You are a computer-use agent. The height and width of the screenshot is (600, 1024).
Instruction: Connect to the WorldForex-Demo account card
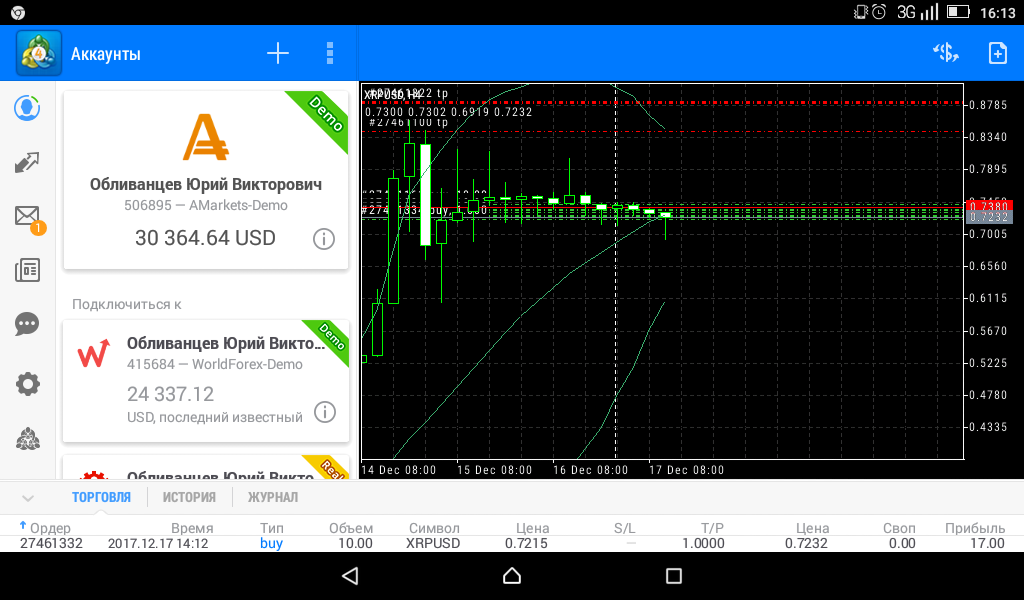(206, 381)
